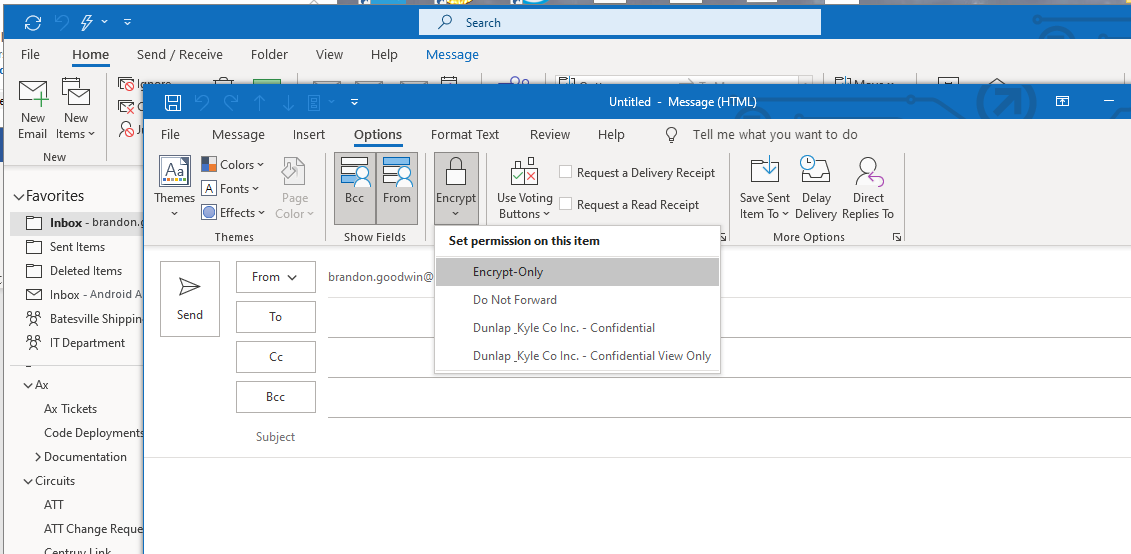Toggle the Bcc show field button
Viewport: 1131px width, 554px height.
(x=354, y=188)
